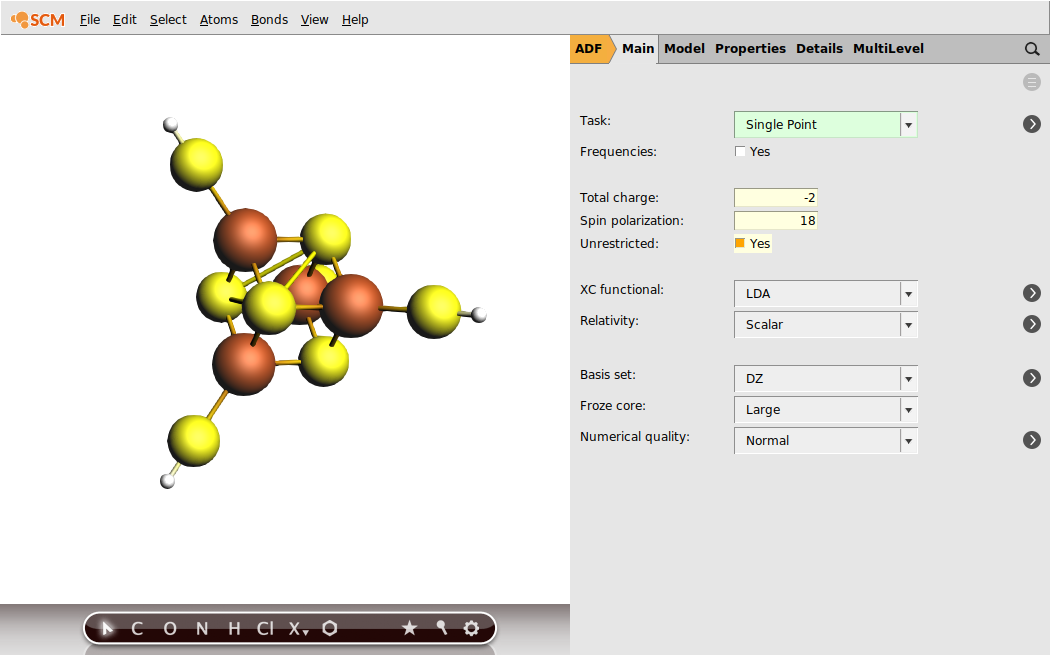Image resolution: width=1050 pixels, height=655 pixels.
Task: Open the X element chooser dropdown
Action: [293, 628]
